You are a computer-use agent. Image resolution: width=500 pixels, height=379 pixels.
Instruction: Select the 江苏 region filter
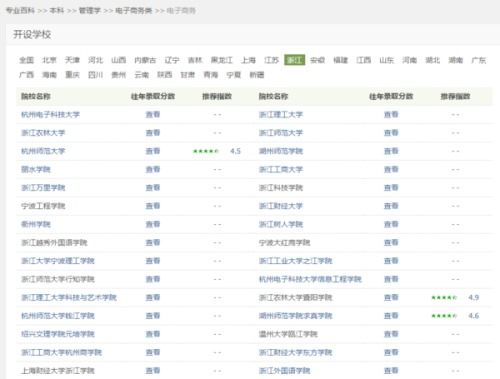tap(271, 60)
